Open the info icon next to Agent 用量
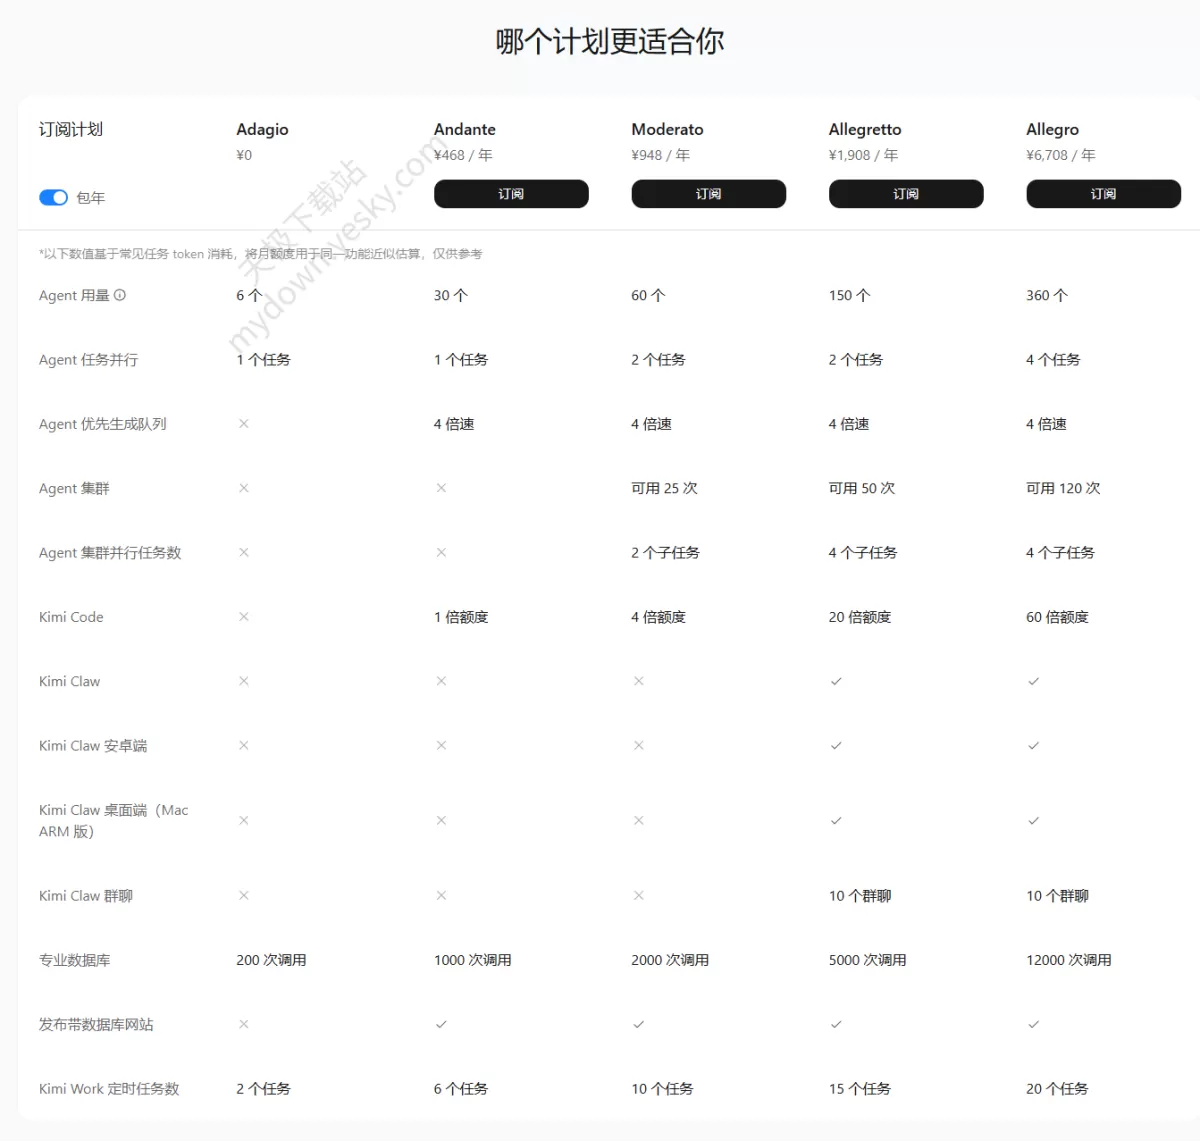 [x=120, y=295]
